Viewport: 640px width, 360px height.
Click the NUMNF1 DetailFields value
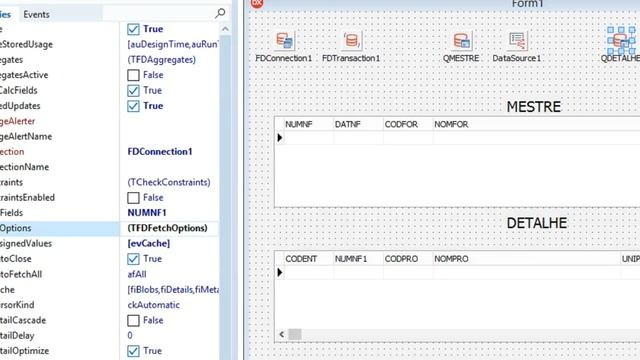point(147,213)
